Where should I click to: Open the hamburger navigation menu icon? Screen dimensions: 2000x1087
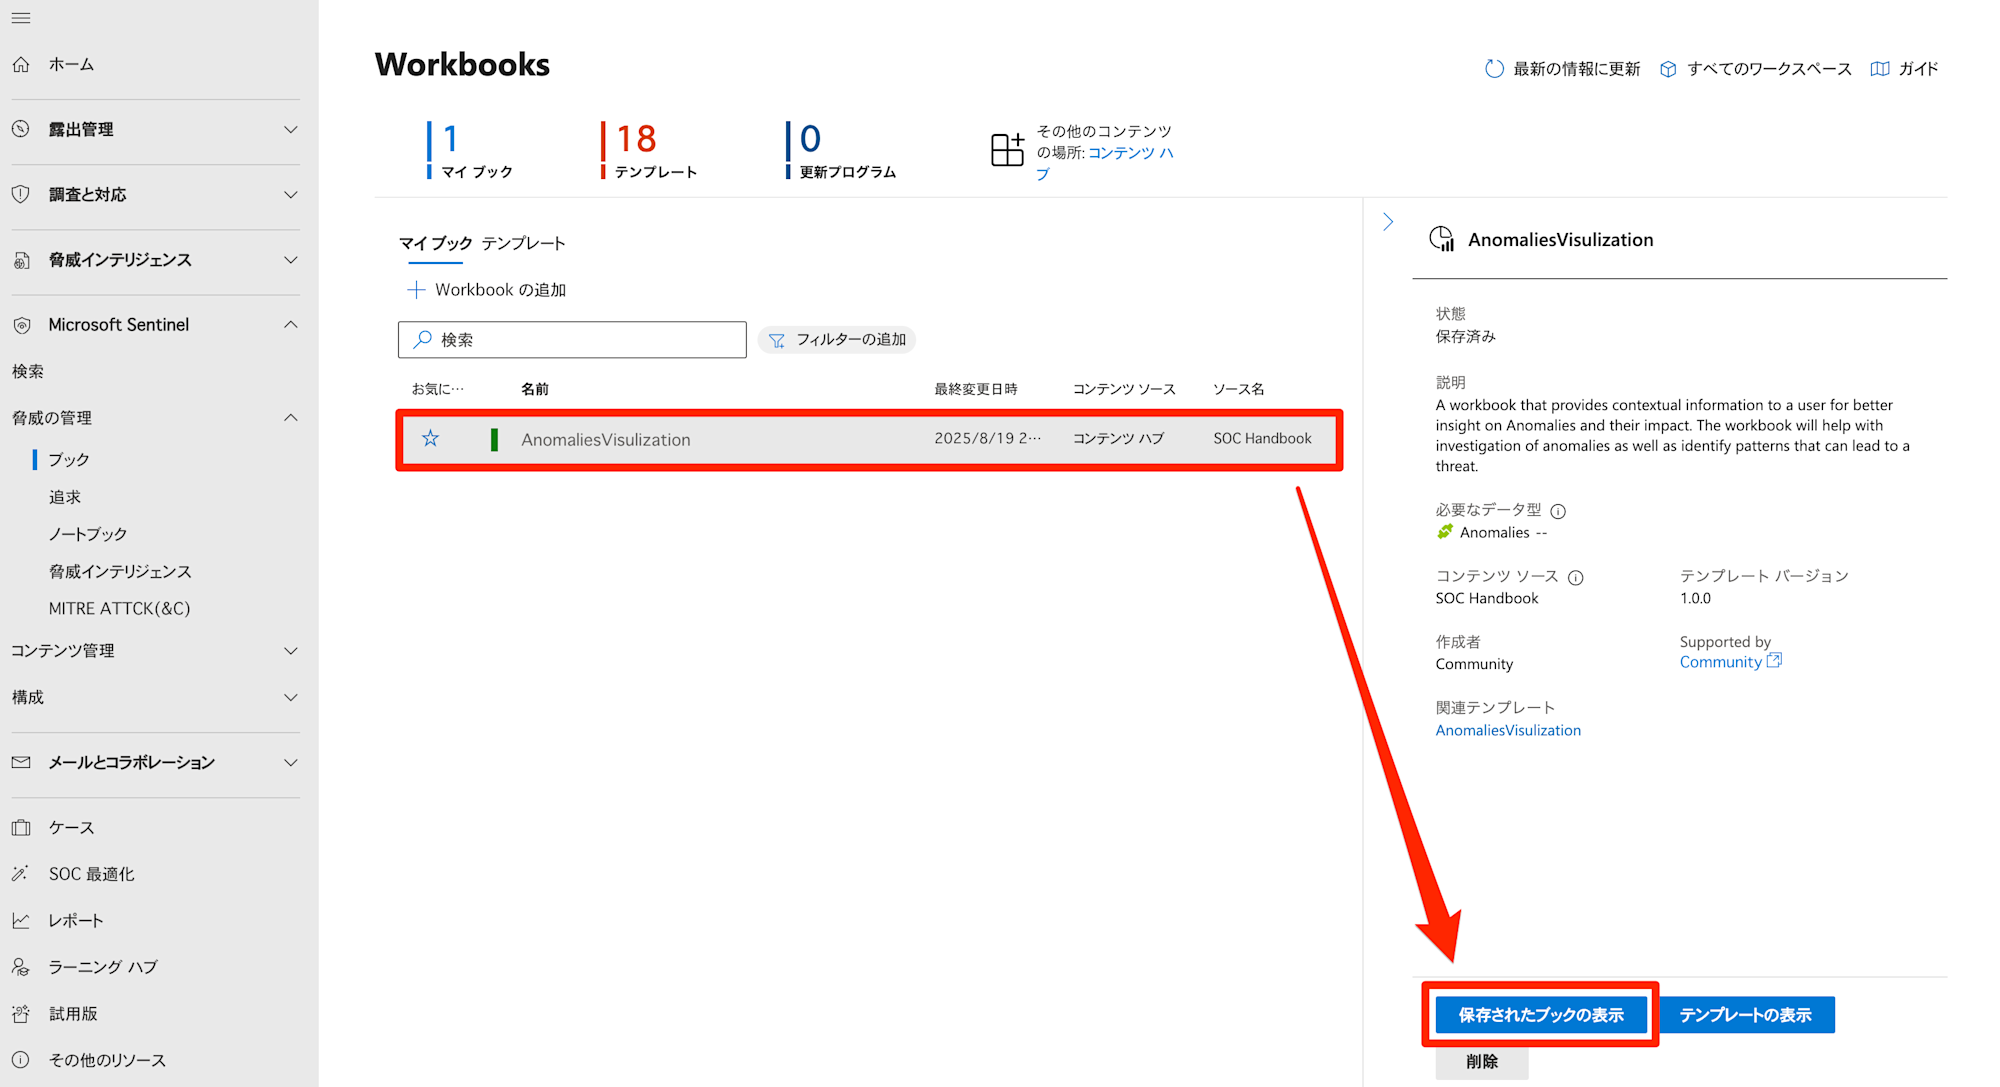pyautogui.click(x=21, y=18)
